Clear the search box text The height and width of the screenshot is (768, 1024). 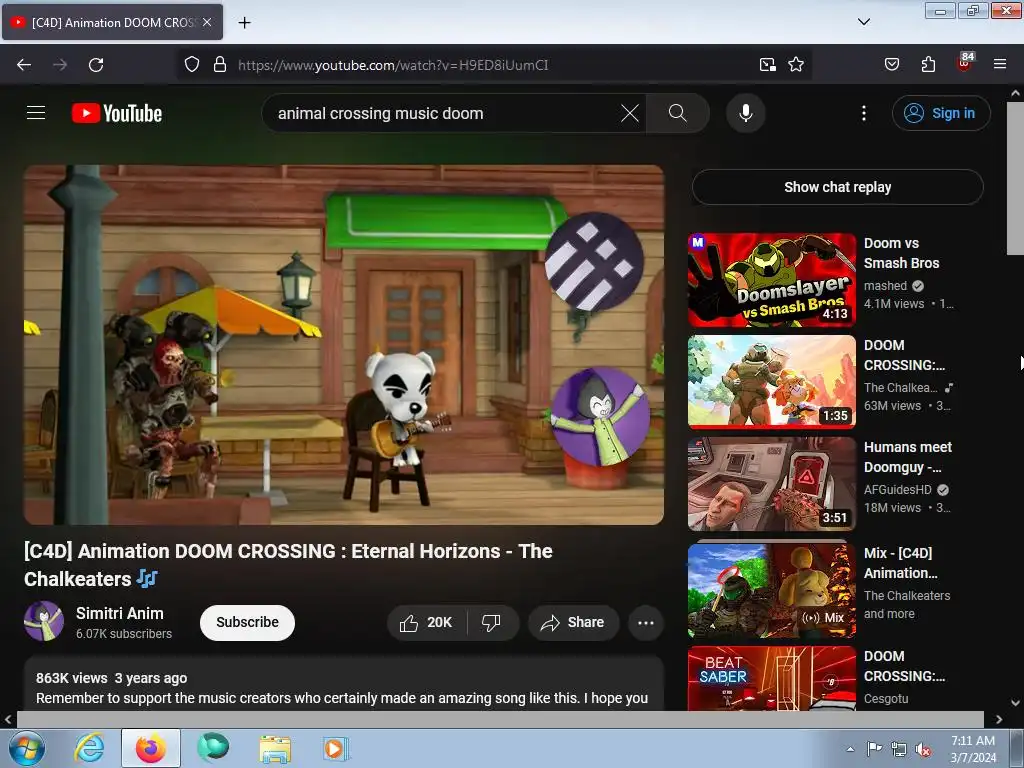coord(630,113)
